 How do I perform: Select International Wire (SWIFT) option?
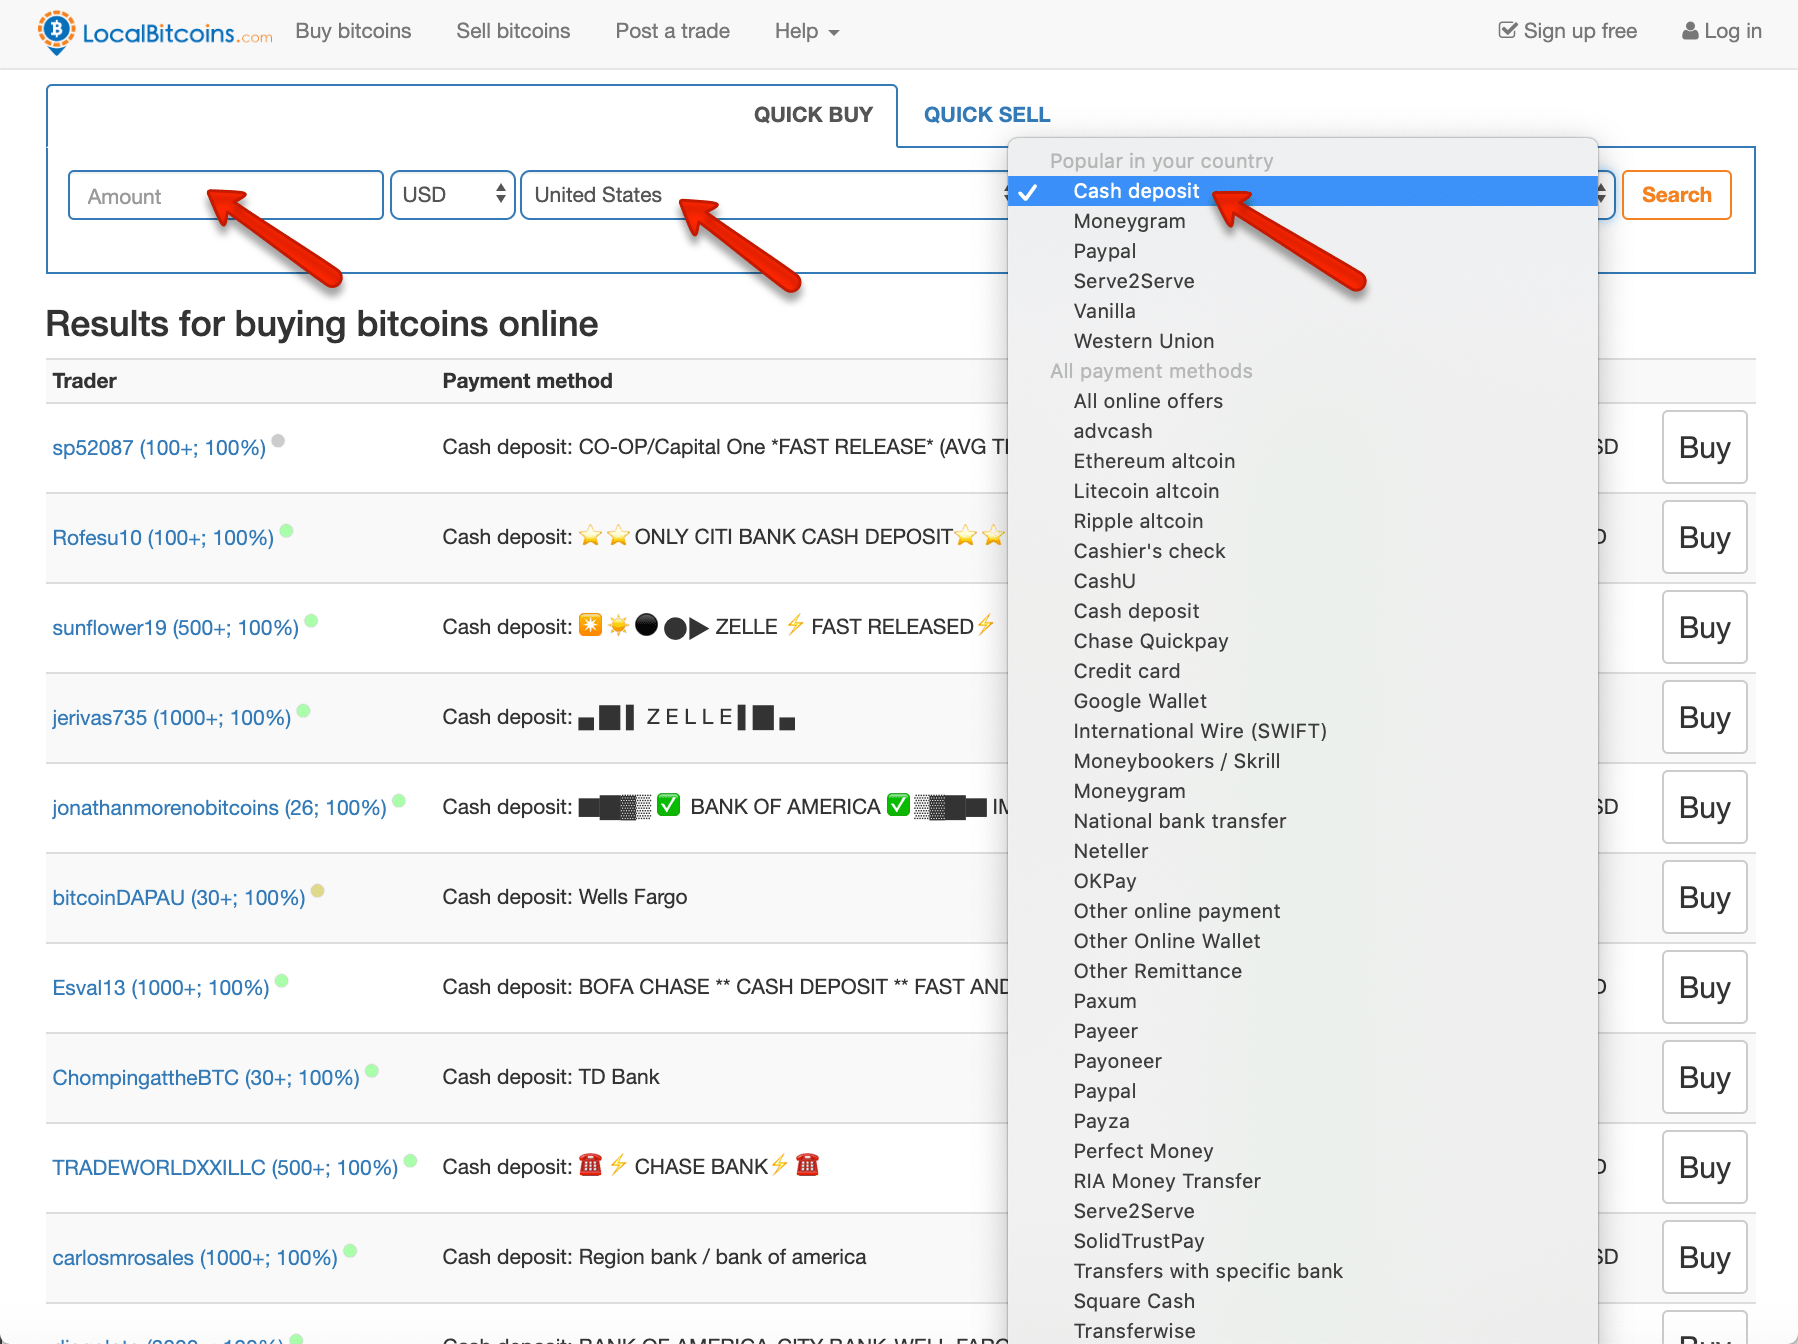(x=1303, y=731)
